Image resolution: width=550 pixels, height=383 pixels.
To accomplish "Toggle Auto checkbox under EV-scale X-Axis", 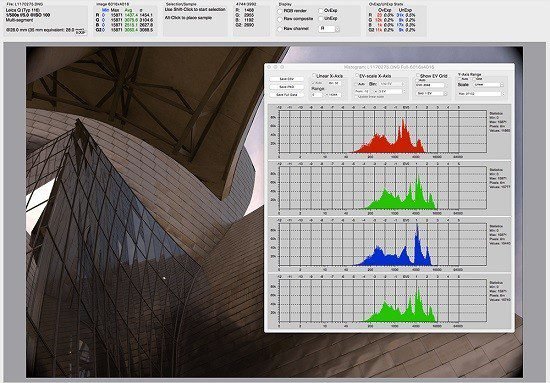I will (357, 84).
